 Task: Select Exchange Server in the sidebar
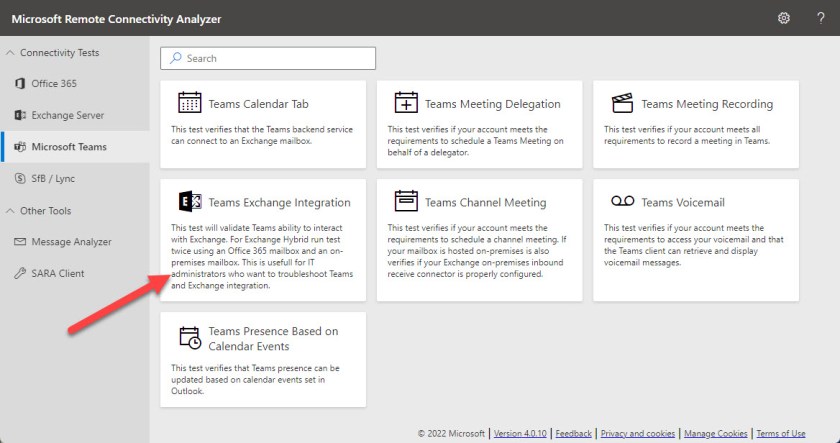74,115
